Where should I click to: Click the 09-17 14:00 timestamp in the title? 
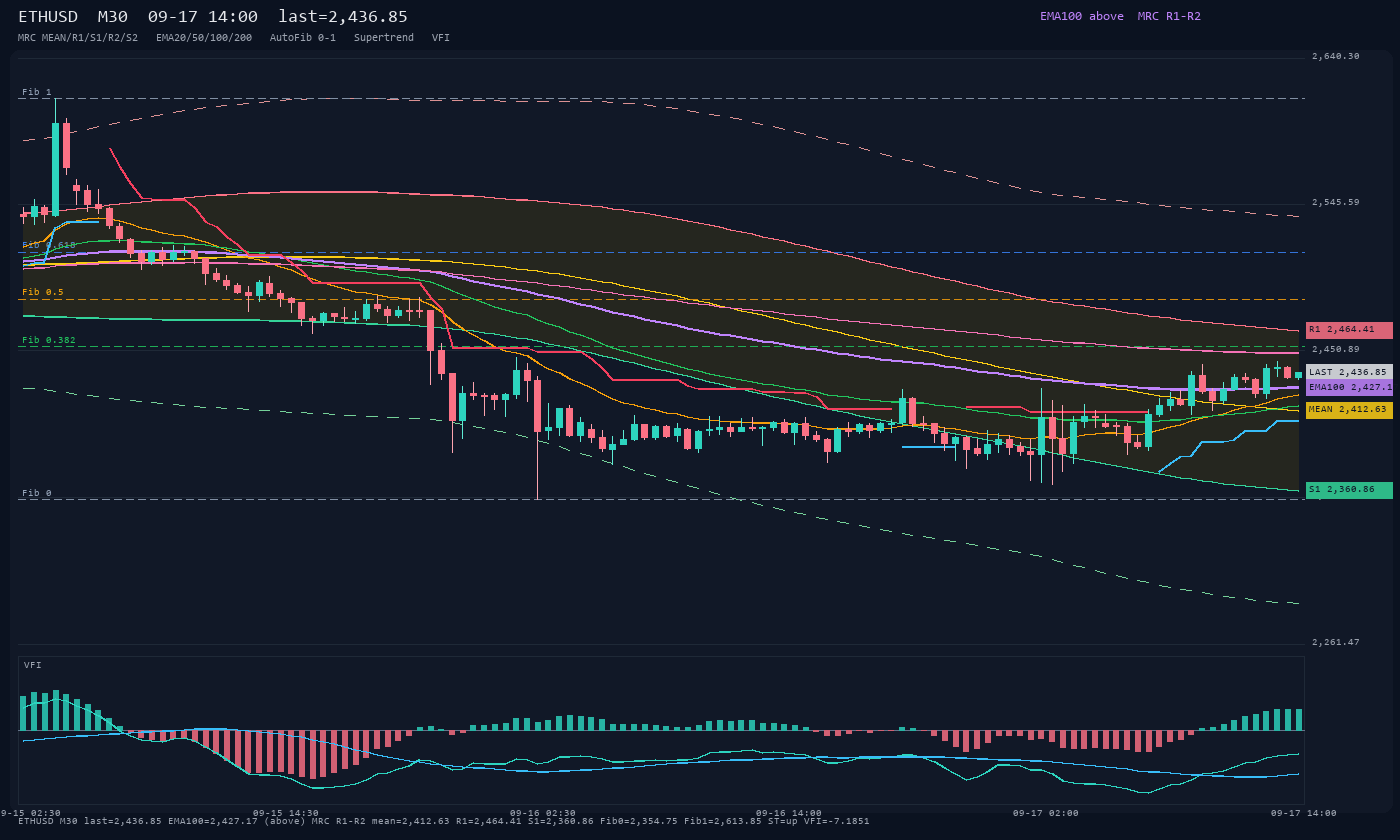[x=202, y=17]
